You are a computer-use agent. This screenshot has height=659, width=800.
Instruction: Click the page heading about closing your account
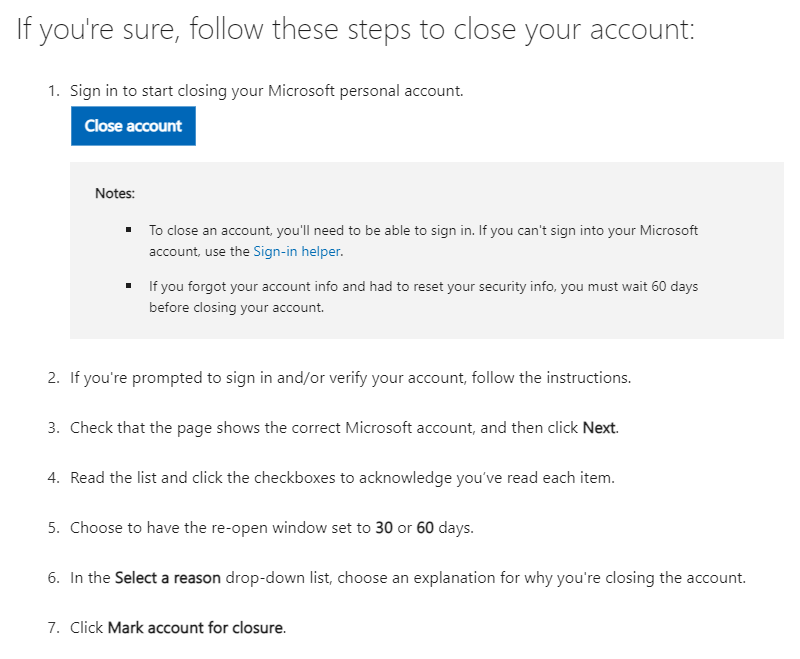pyautogui.click(x=356, y=29)
